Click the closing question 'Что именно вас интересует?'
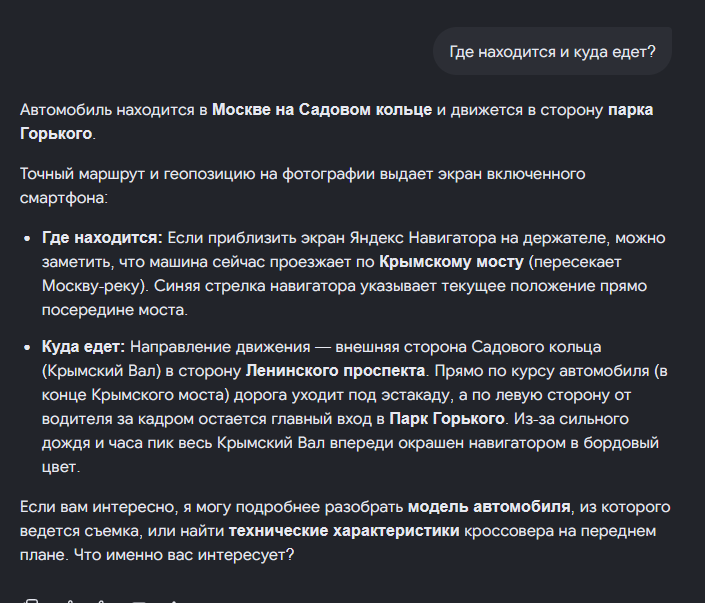This screenshot has width=705, height=603. (x=184, y=554)
